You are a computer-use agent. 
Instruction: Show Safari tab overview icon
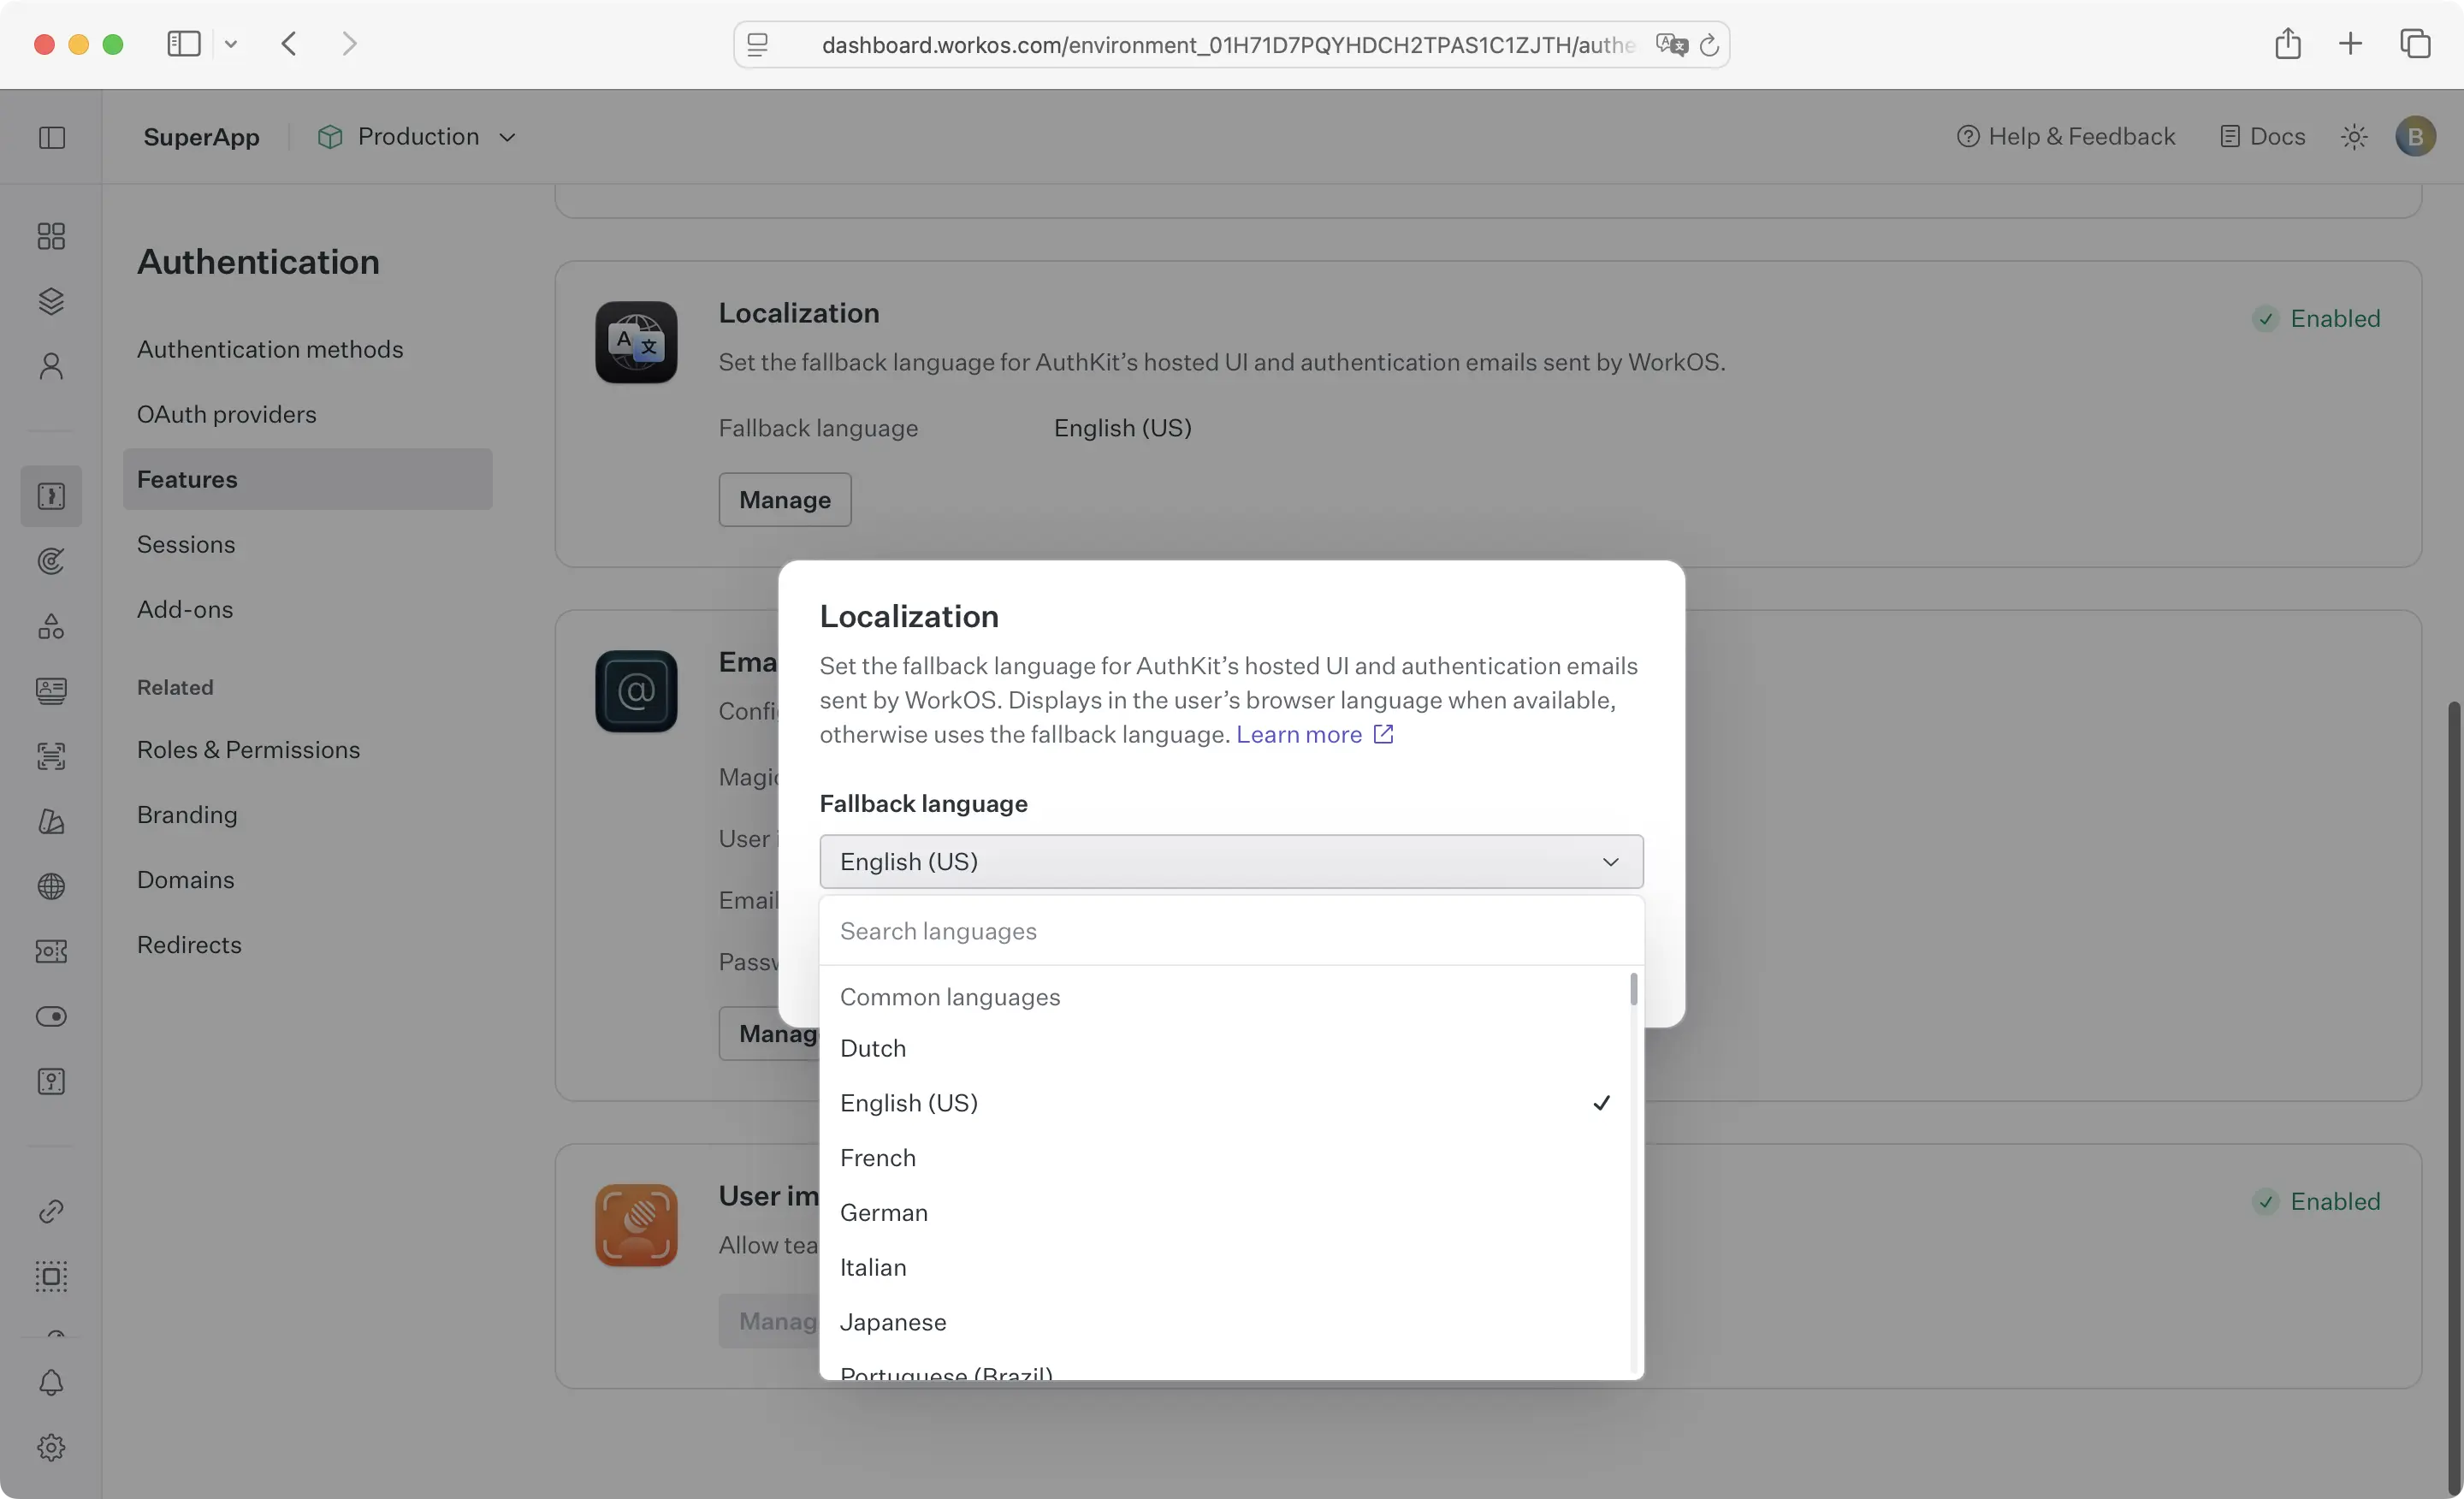(x=2415, y=43)
